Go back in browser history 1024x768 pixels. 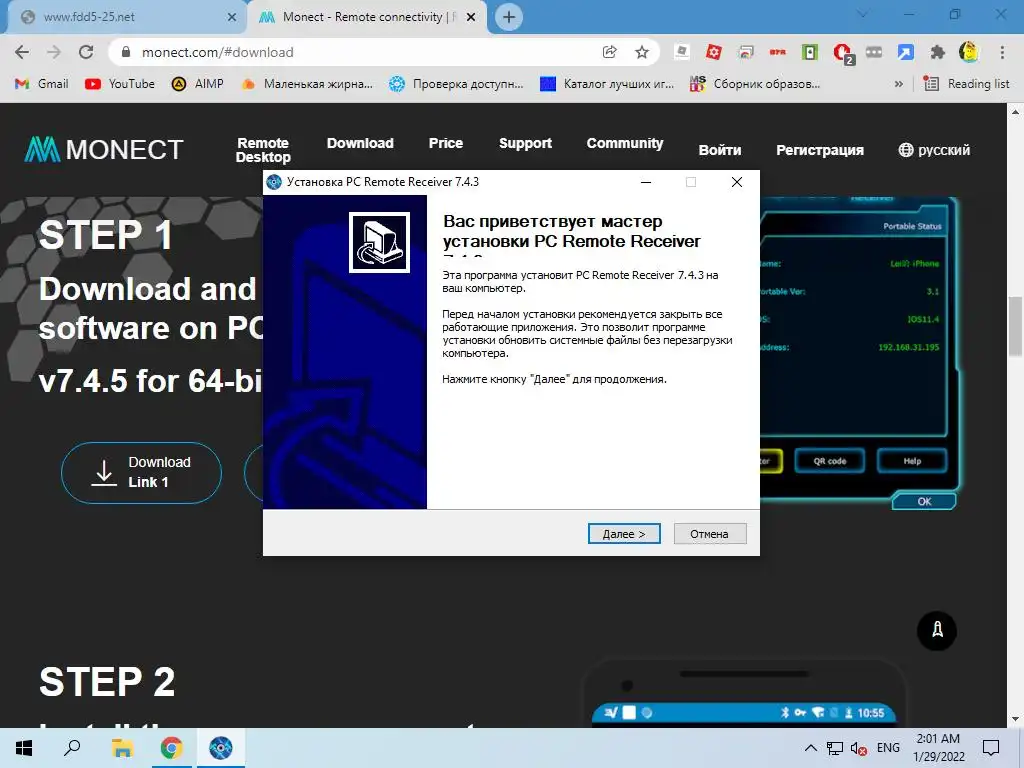pyautogui.click(x=22, y=52)
